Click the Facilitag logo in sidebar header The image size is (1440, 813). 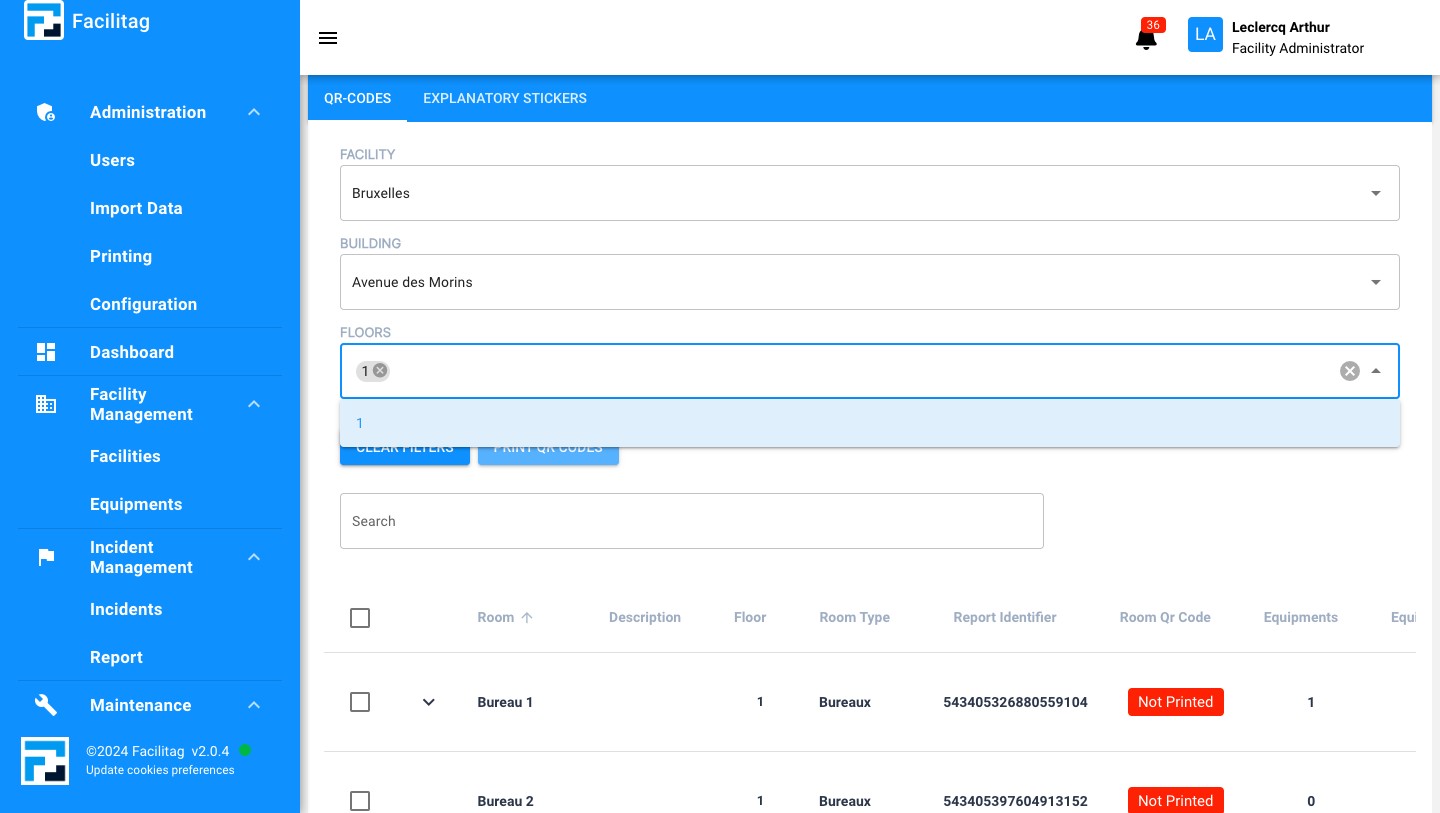coord(44,21)
